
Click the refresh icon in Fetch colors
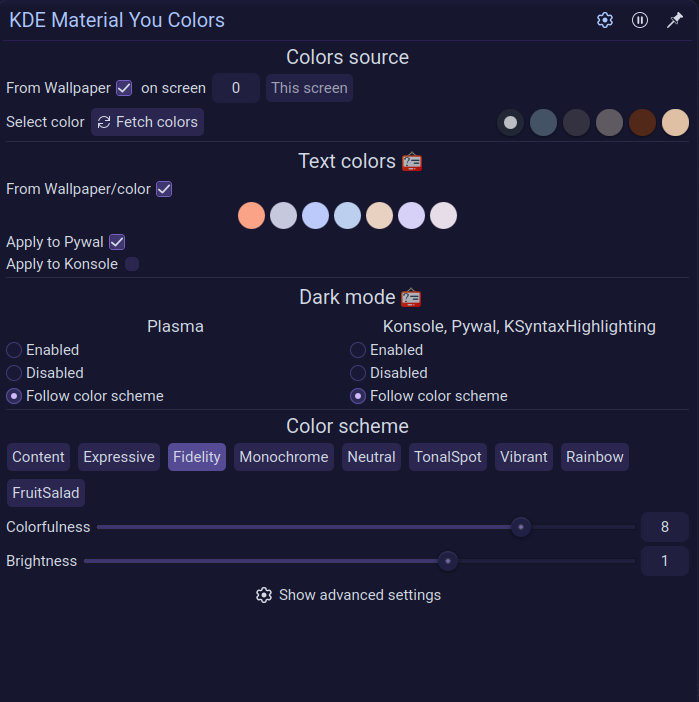pos(104,122)
